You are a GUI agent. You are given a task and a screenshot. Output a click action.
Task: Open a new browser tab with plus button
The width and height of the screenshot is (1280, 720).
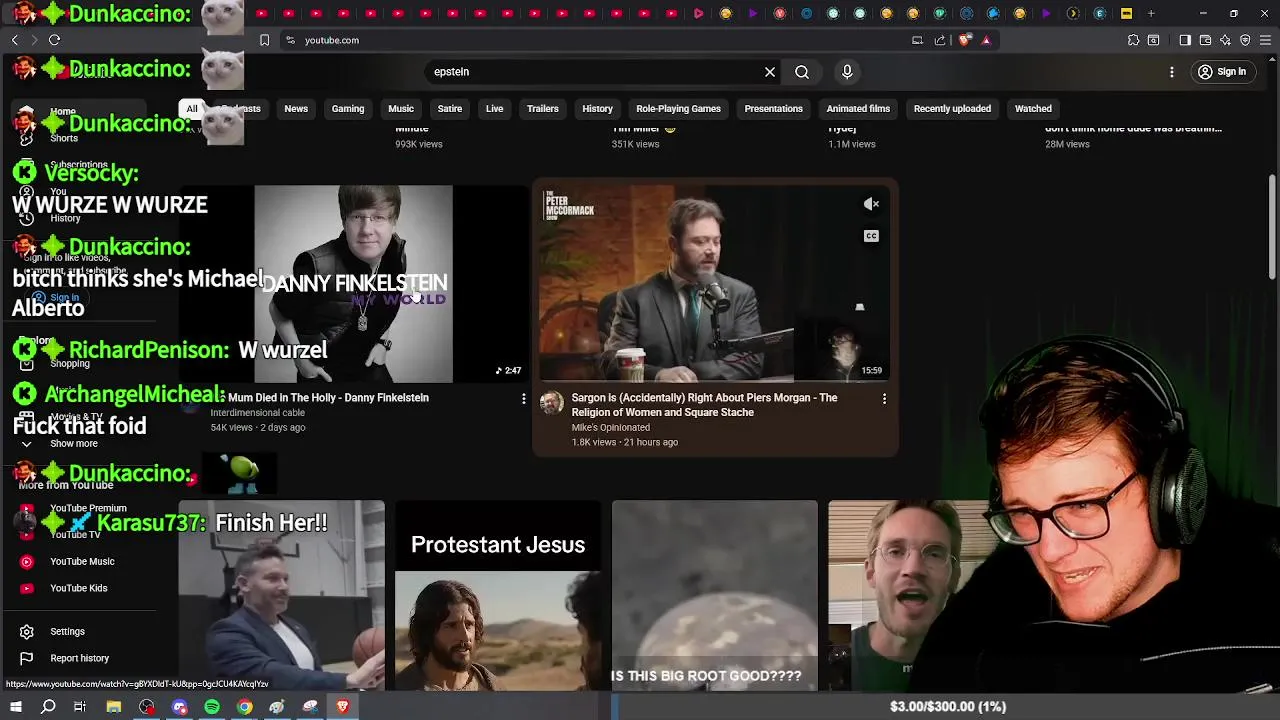pos(1151,14)
